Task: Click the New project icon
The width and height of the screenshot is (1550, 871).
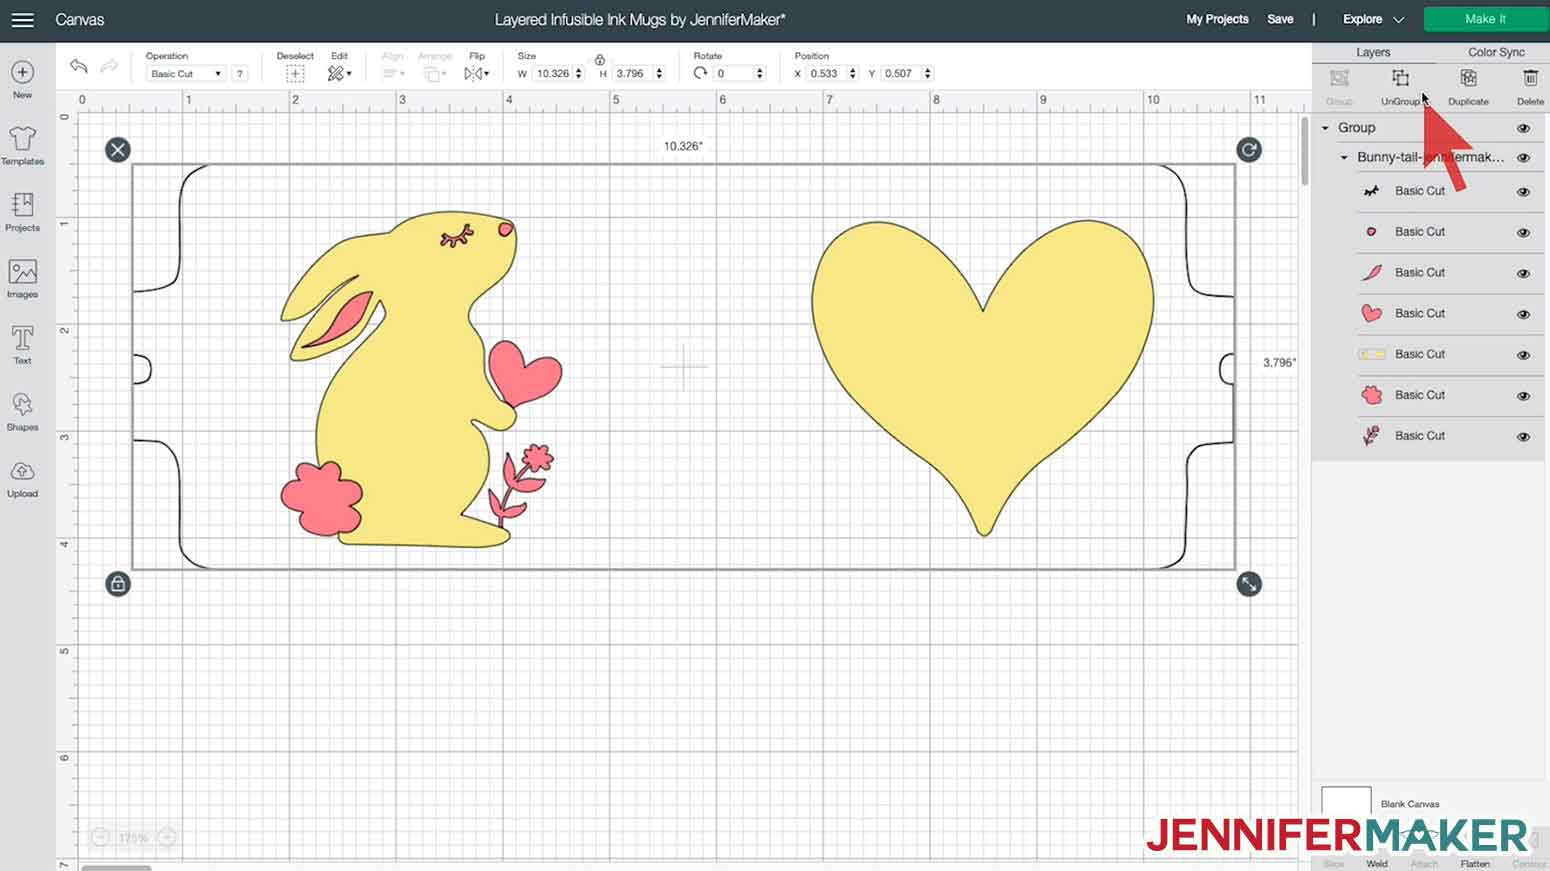Action: point(22,72)
